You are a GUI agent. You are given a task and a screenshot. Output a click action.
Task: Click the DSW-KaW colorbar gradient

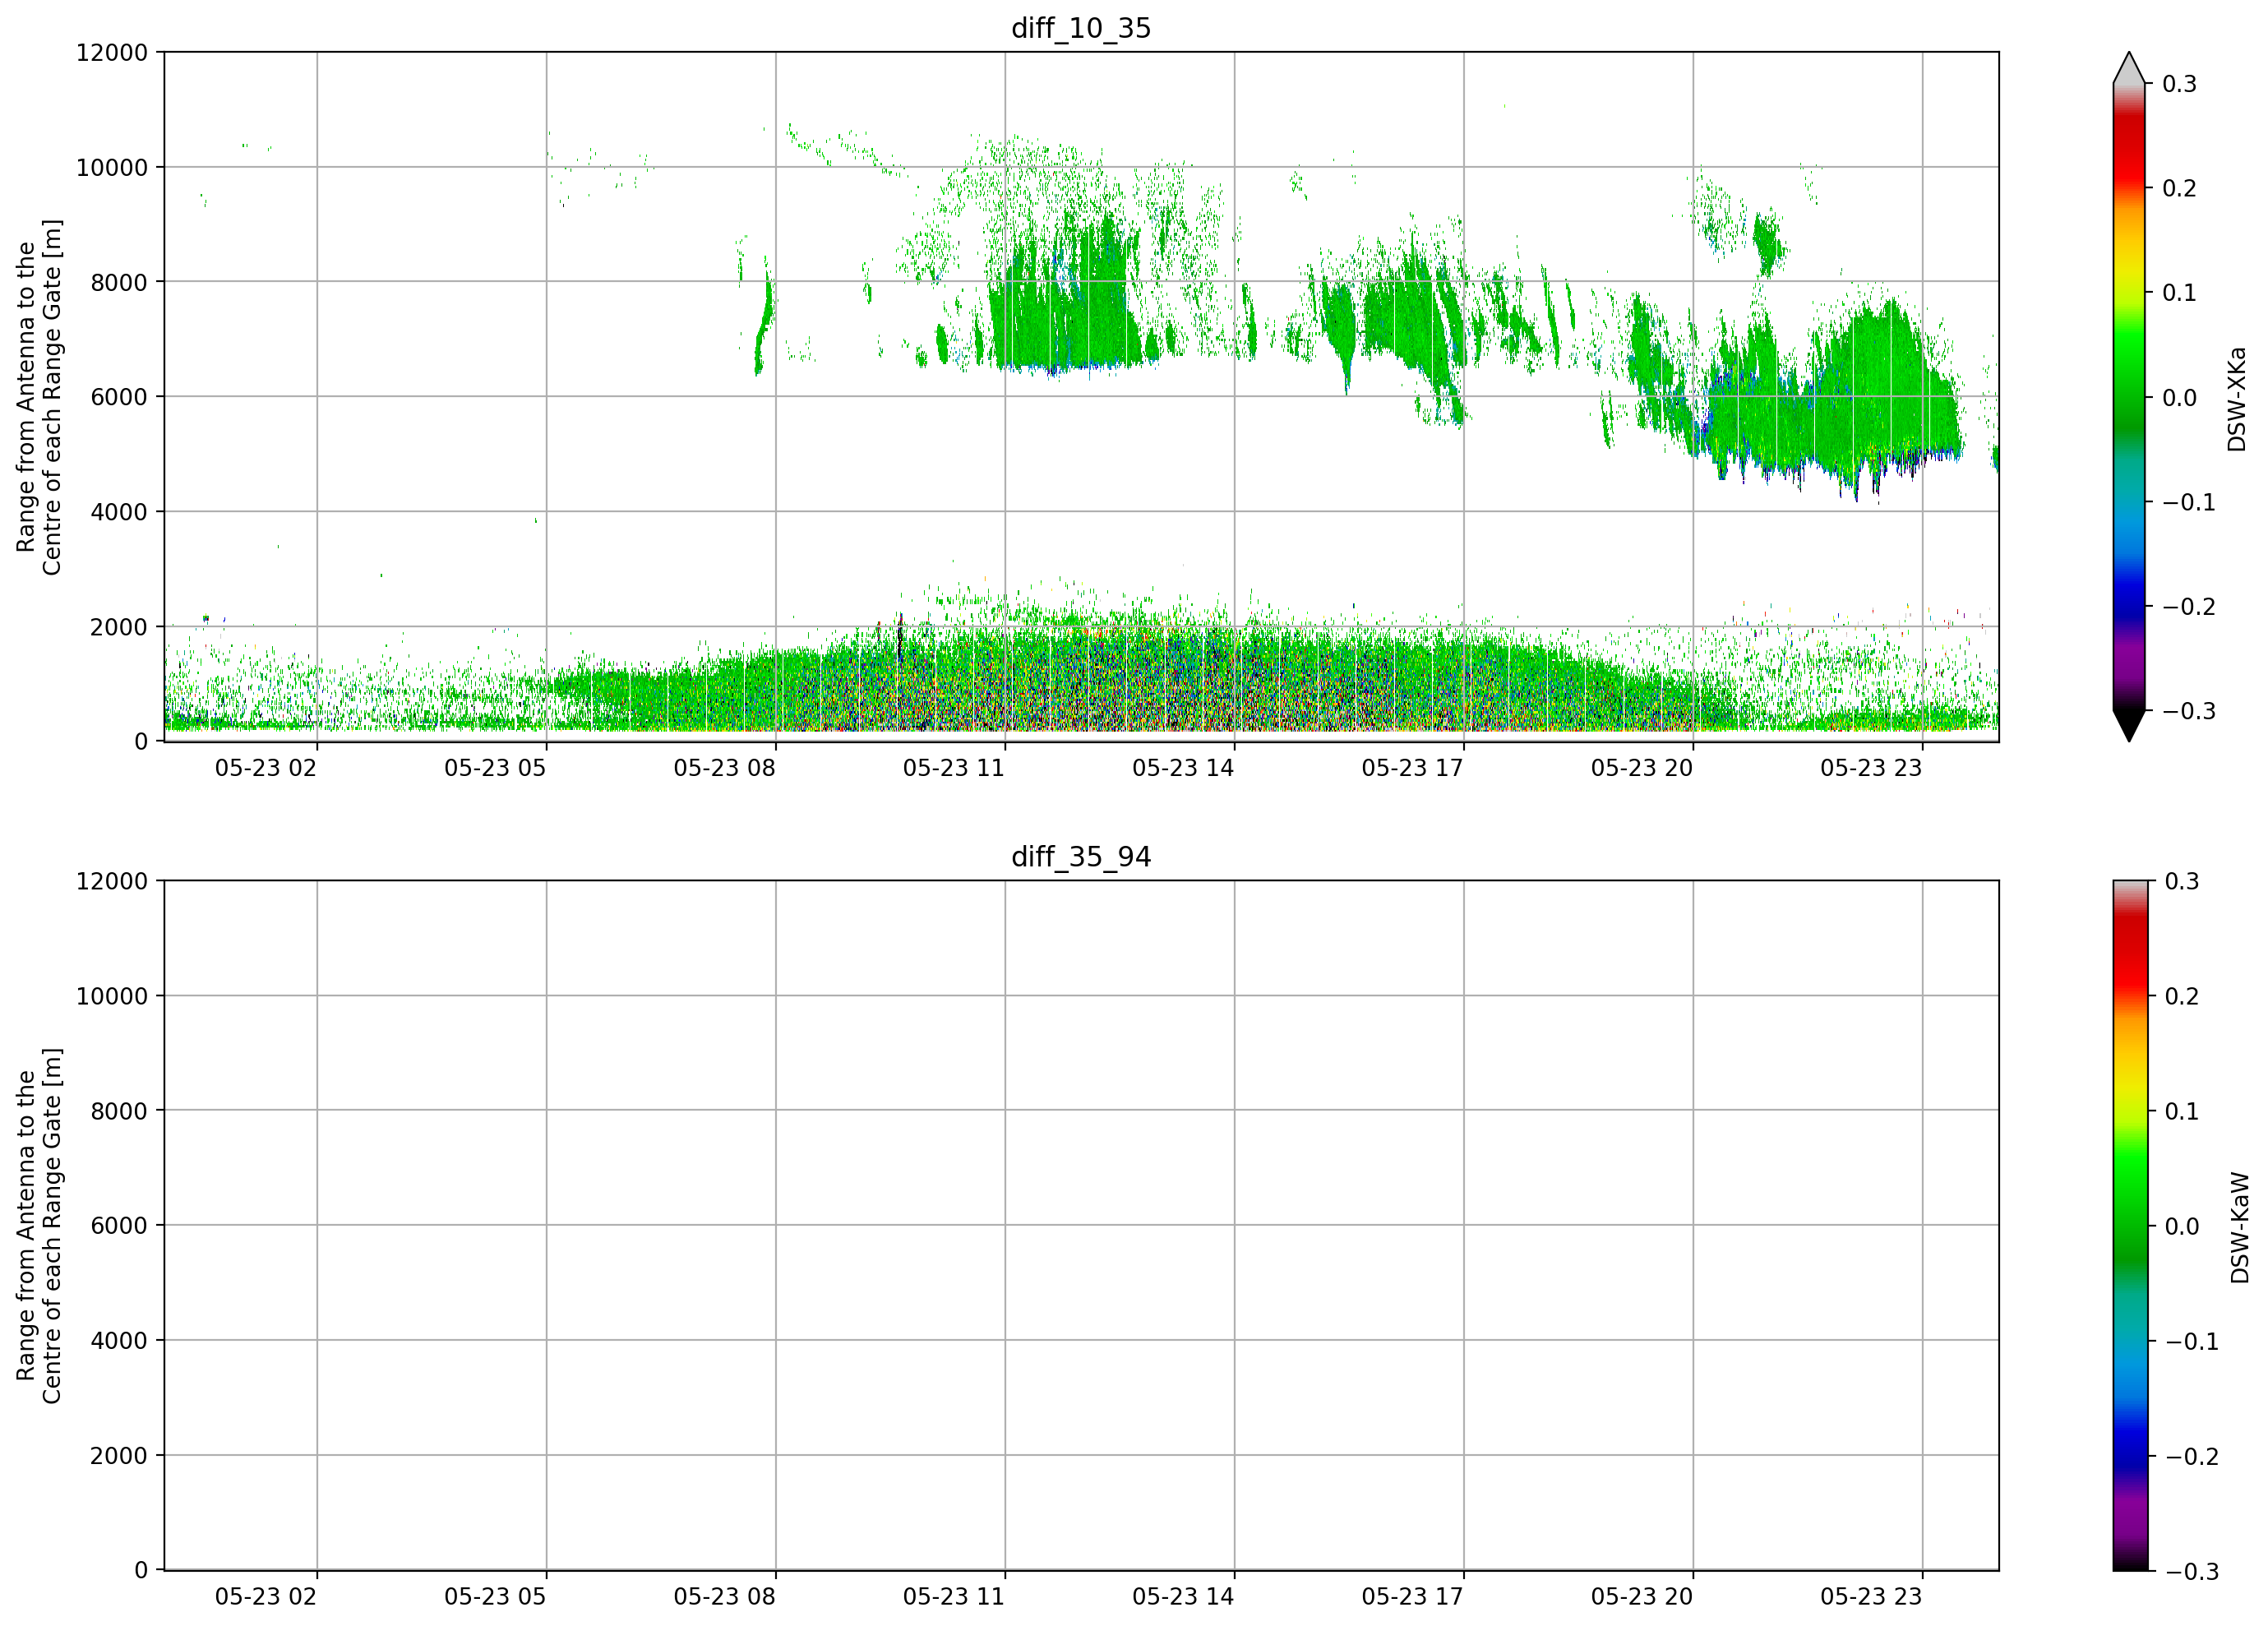click(x=2129, y=1226)
